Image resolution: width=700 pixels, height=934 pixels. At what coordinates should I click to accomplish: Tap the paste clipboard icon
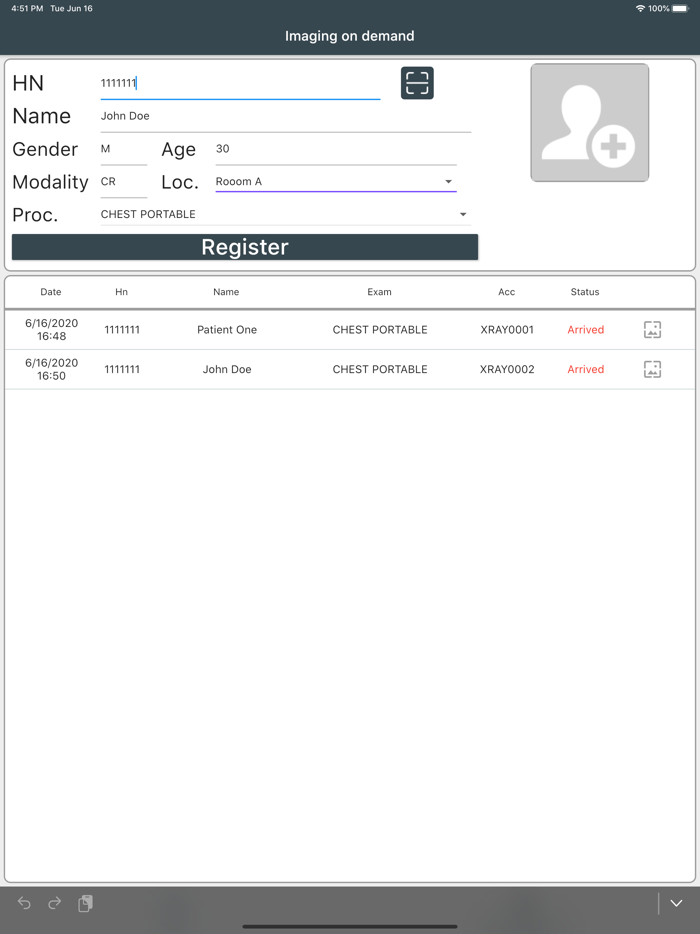(85, 903)
